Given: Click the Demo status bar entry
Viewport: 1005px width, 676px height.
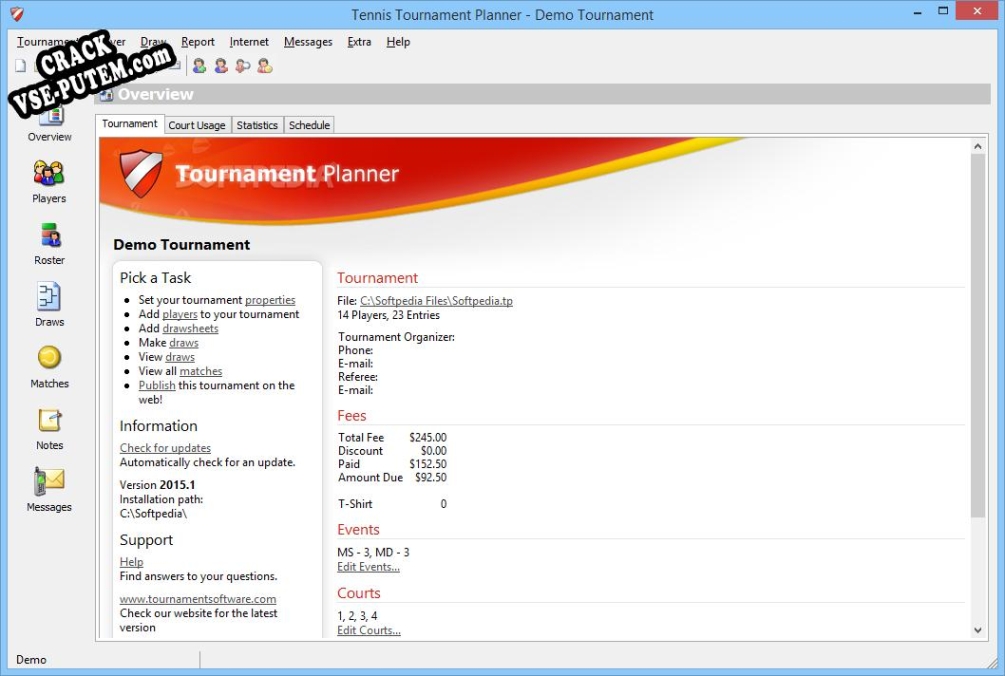Looking at the screenshot, I should click(x=31, y=659).
